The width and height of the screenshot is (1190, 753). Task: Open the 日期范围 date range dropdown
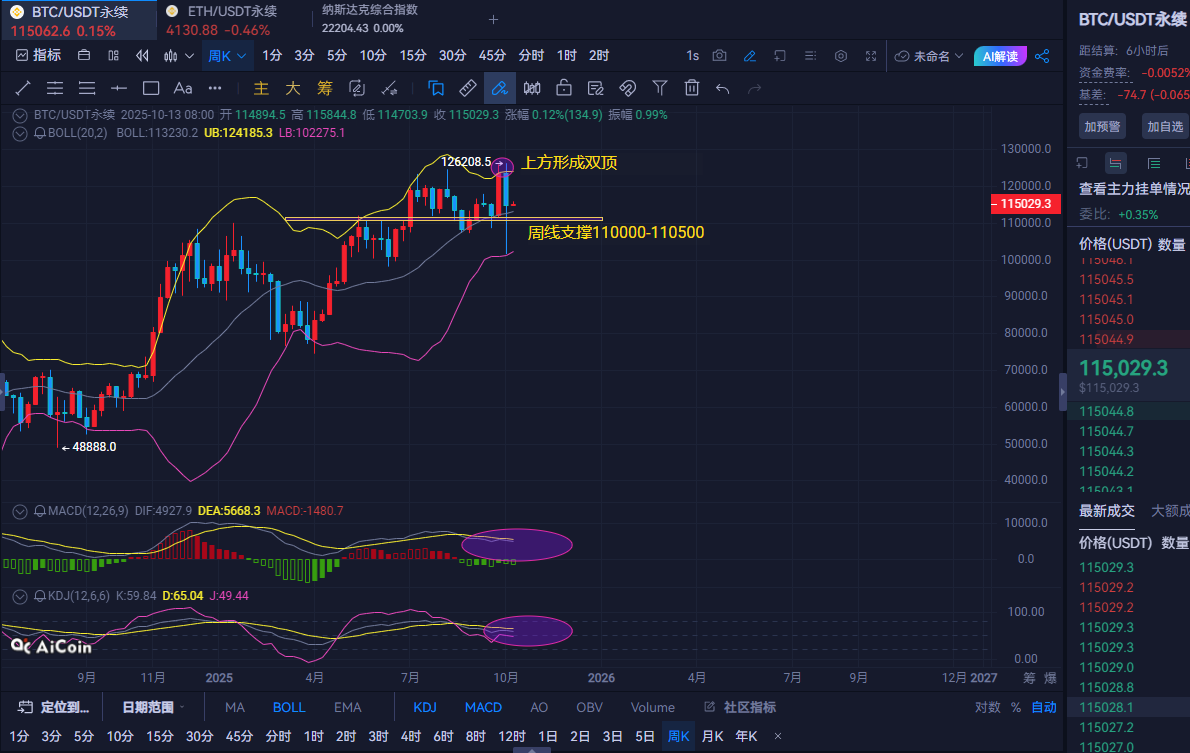click(x=153, y=707)
